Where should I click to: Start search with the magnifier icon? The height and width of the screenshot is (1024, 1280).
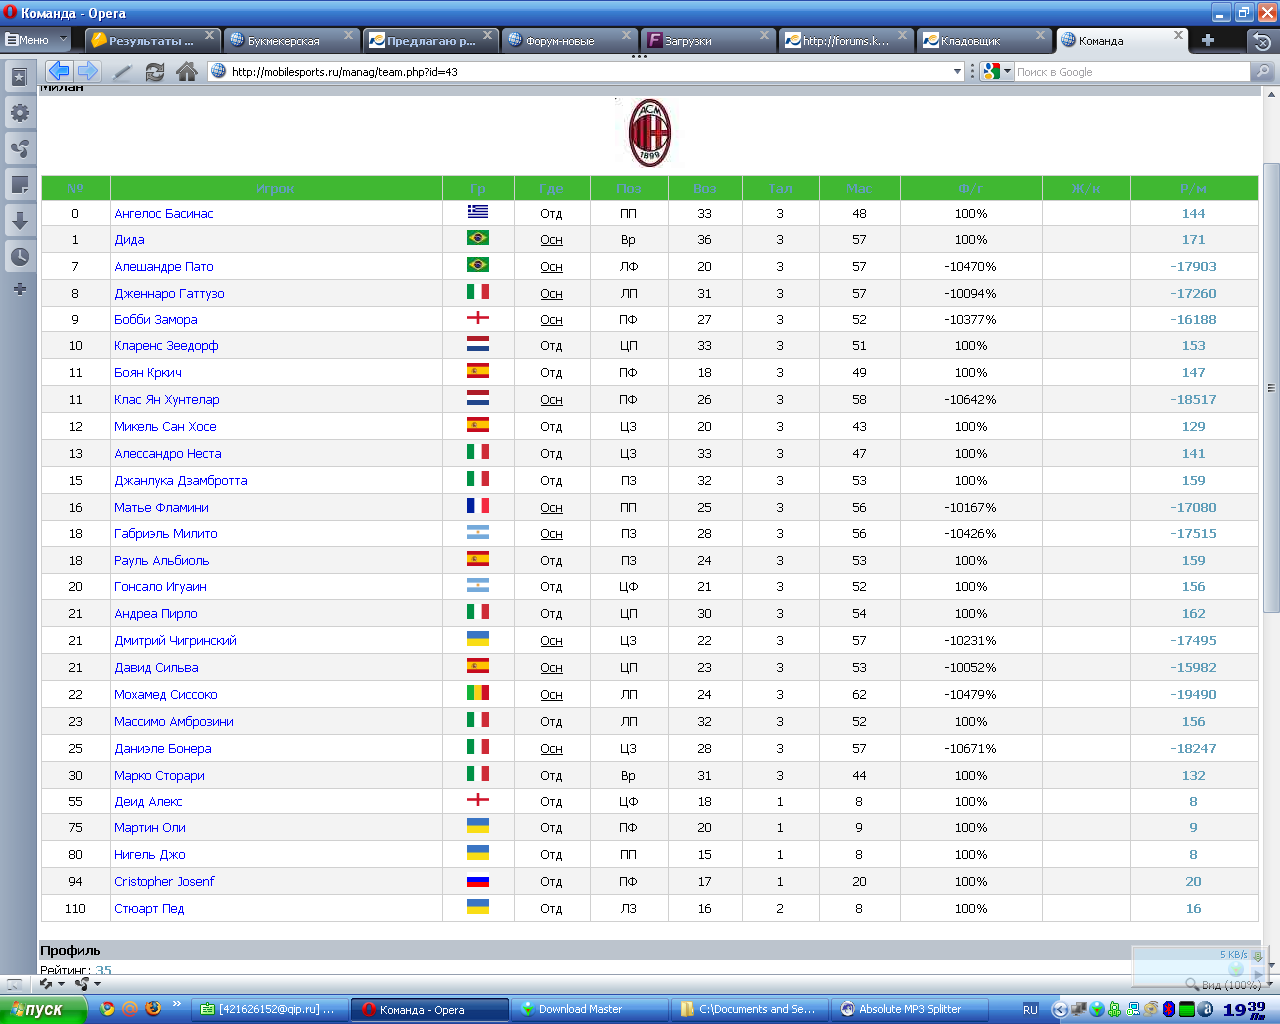tap(1263, 72)
